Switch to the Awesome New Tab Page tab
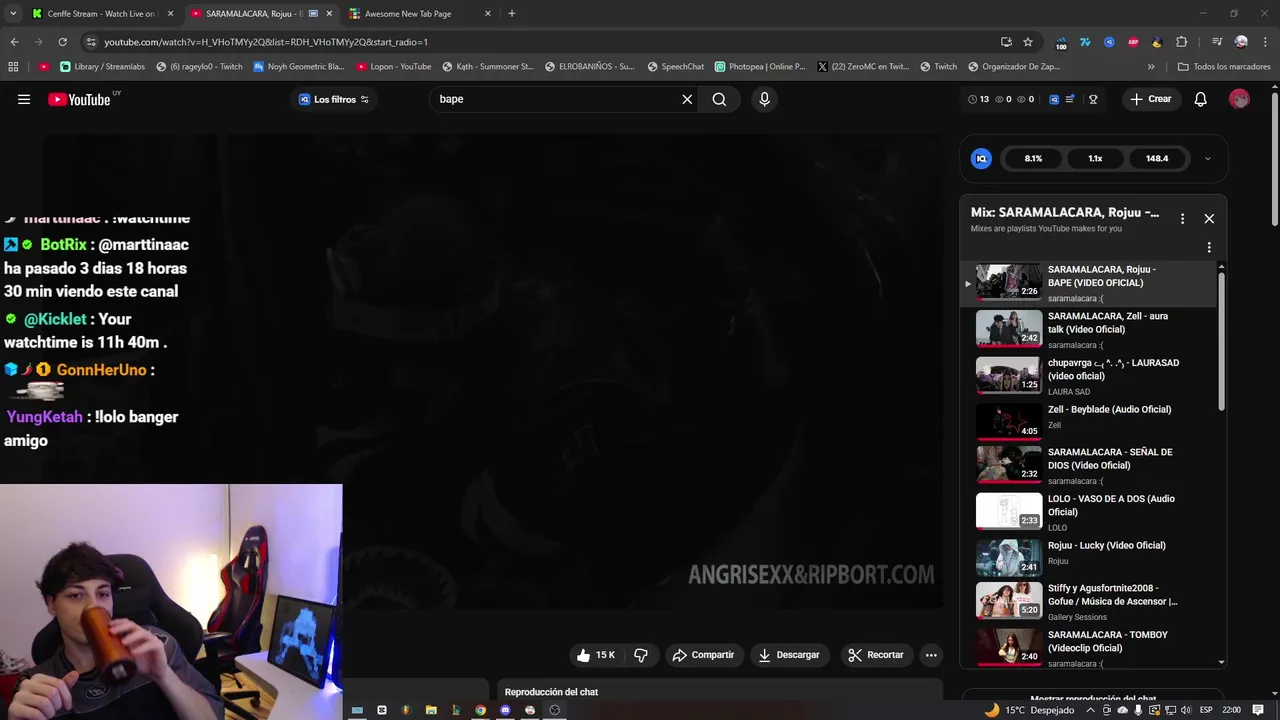Screen dimensions: 1280x720 pyautogui.click(x=421, y=14)
